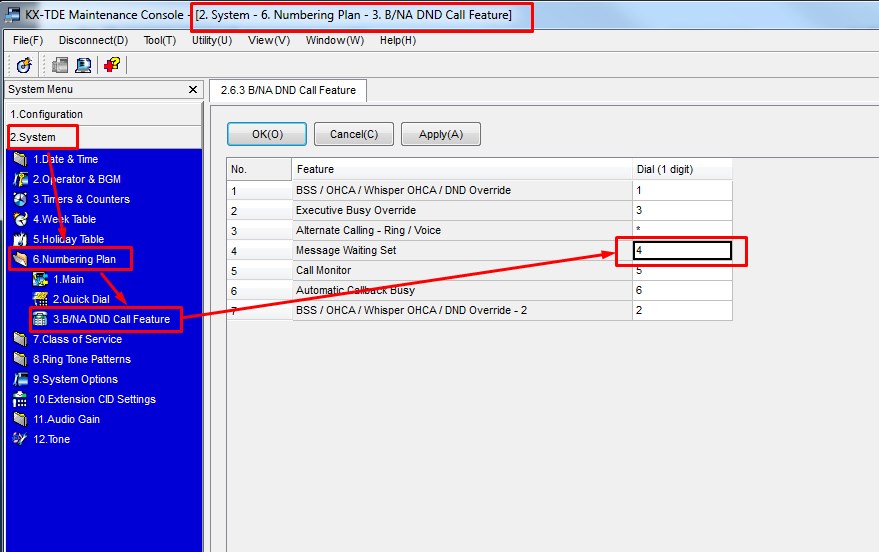Click the Audio Gain folder icon

pos(20,419)
